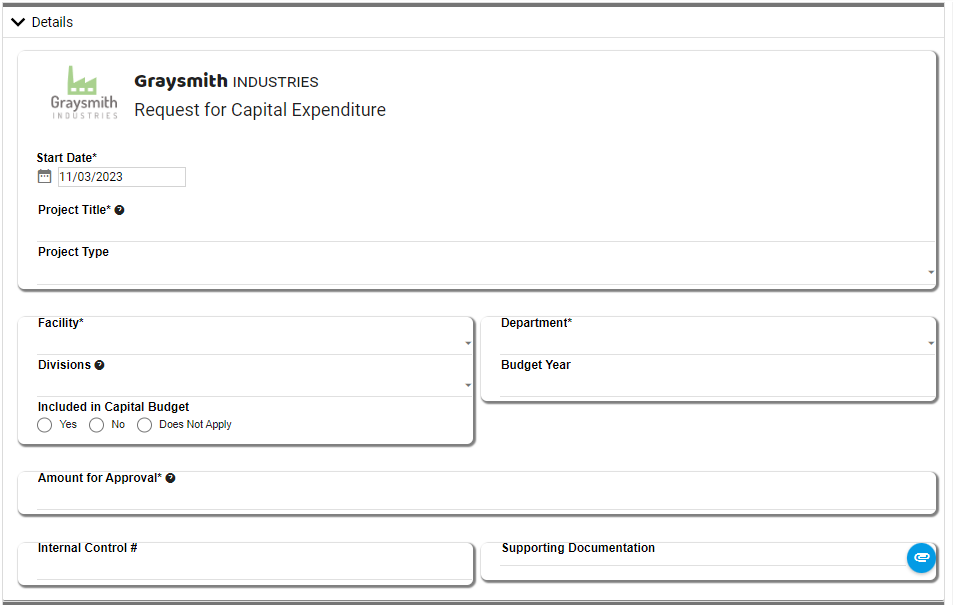
Task: Select No for Included in Capital Budget
Action: click(97, 425)
